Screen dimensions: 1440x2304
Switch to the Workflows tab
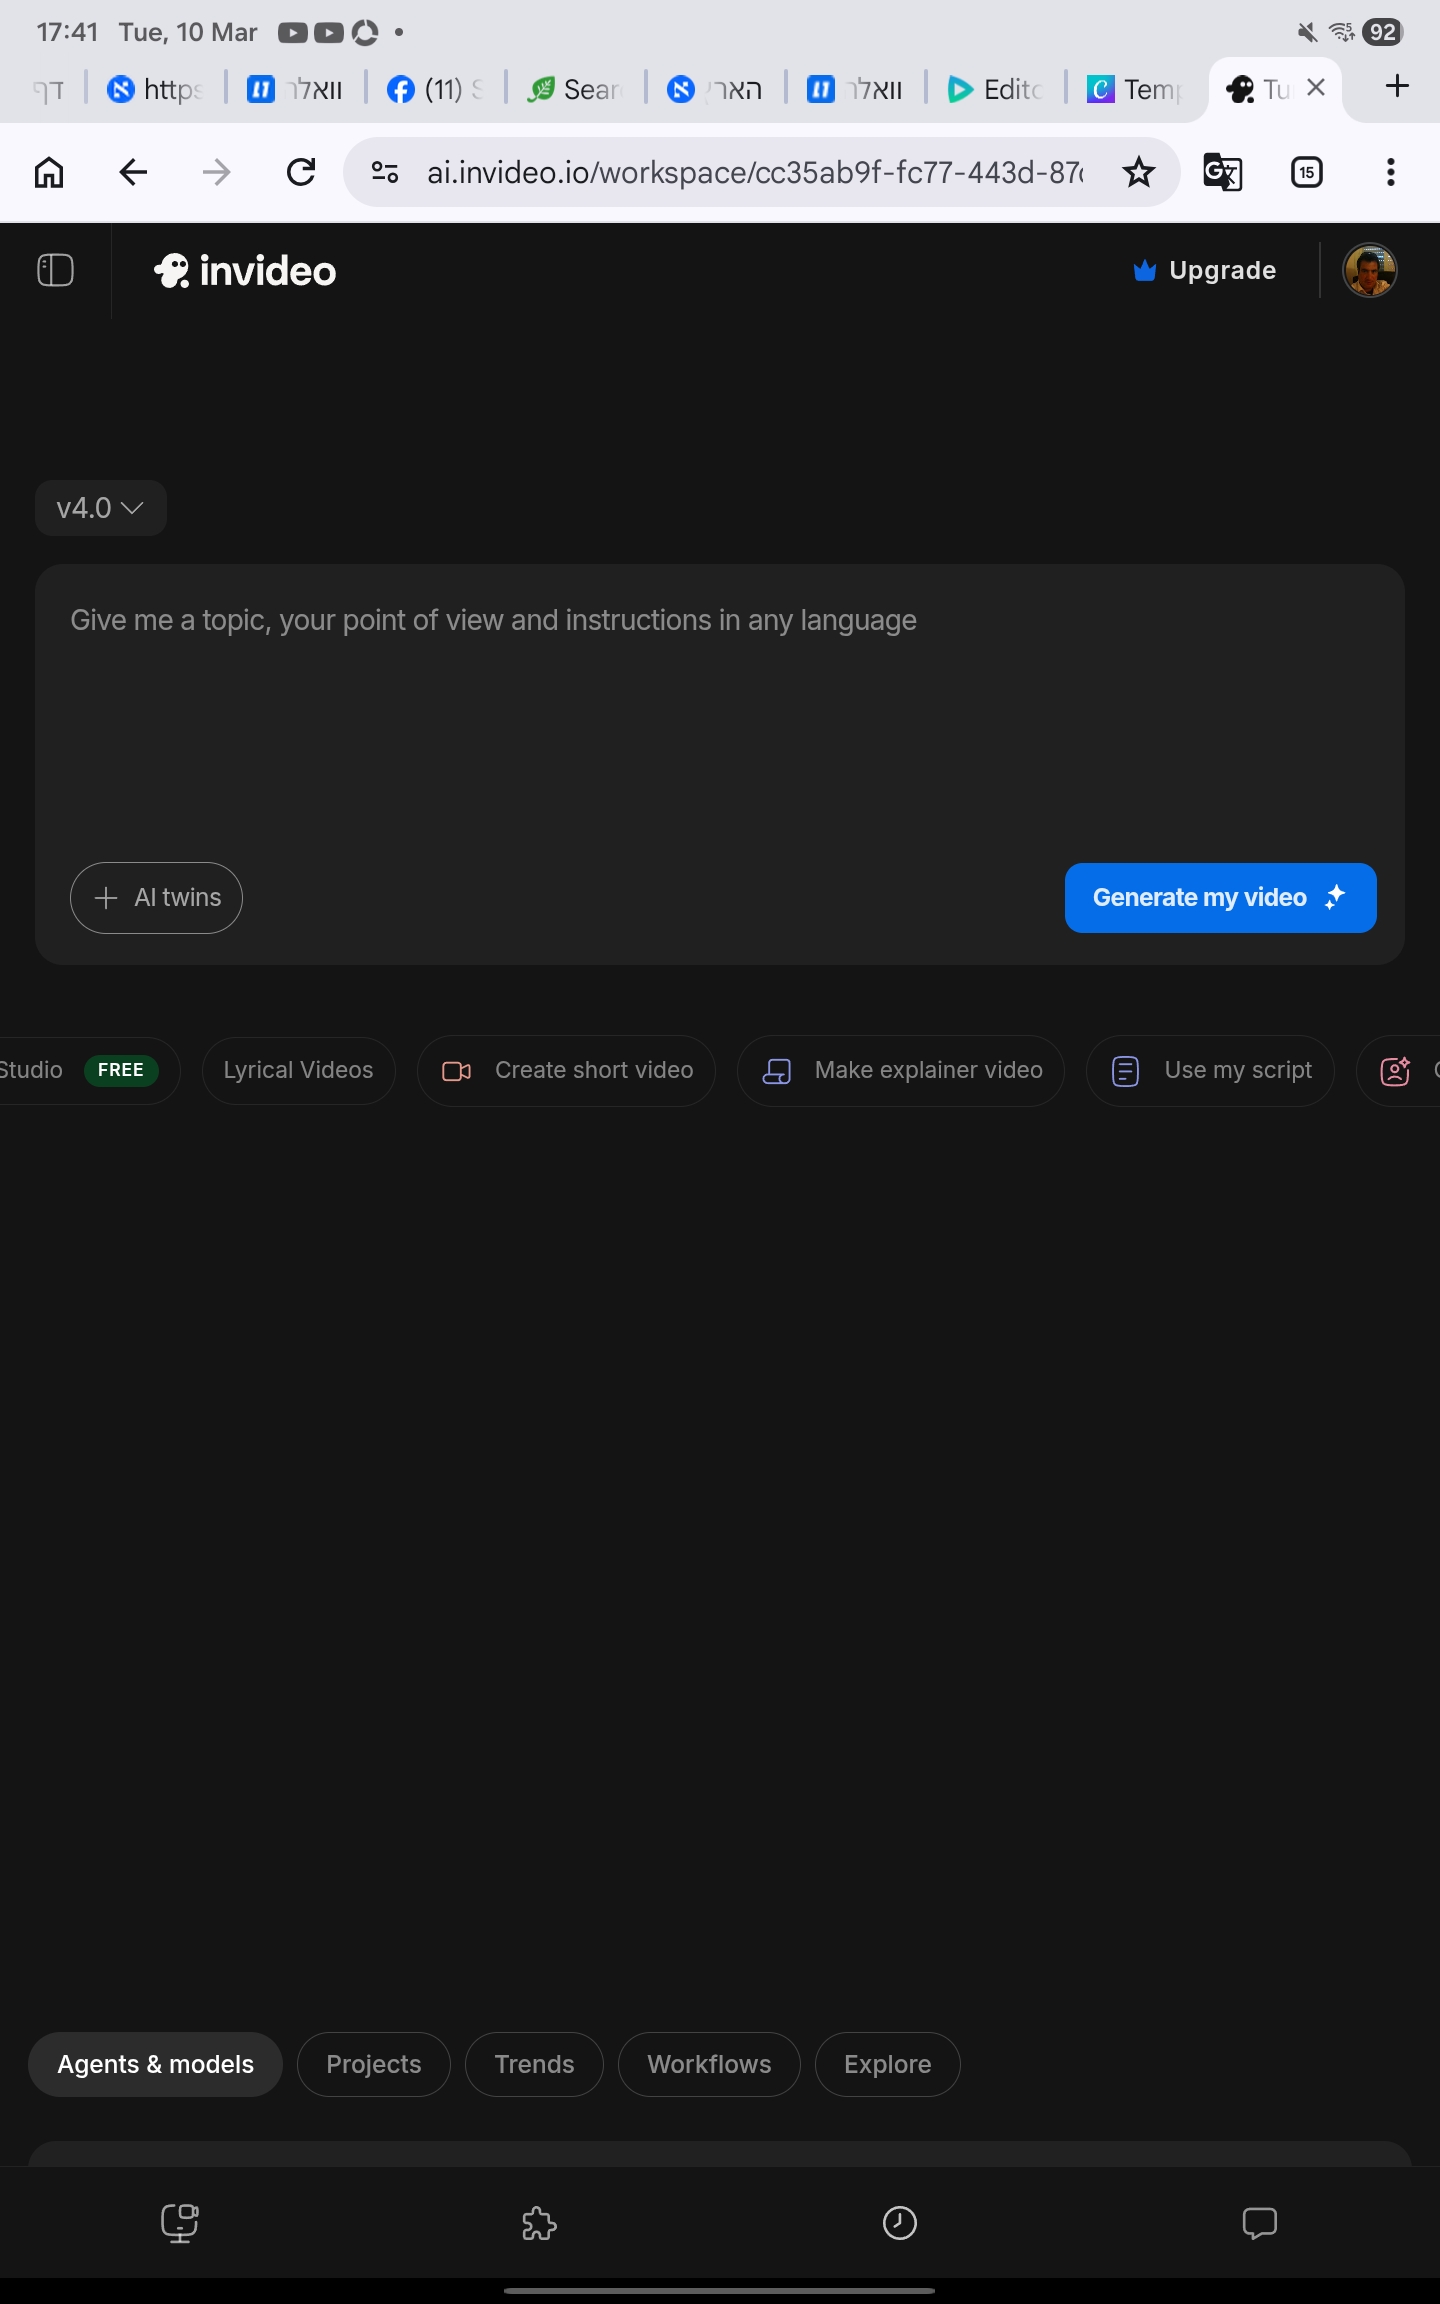point(709,2064)
